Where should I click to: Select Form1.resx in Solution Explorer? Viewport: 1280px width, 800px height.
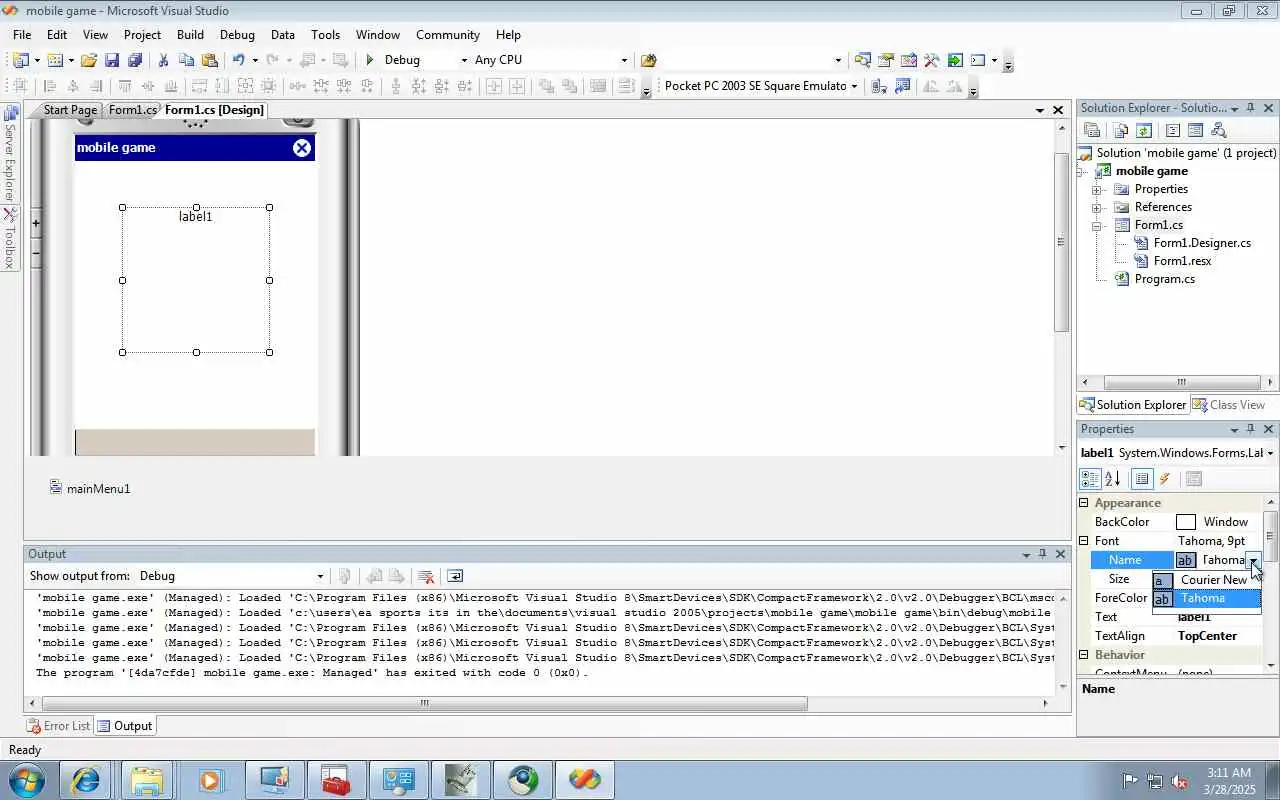(x=1182, y=261)
